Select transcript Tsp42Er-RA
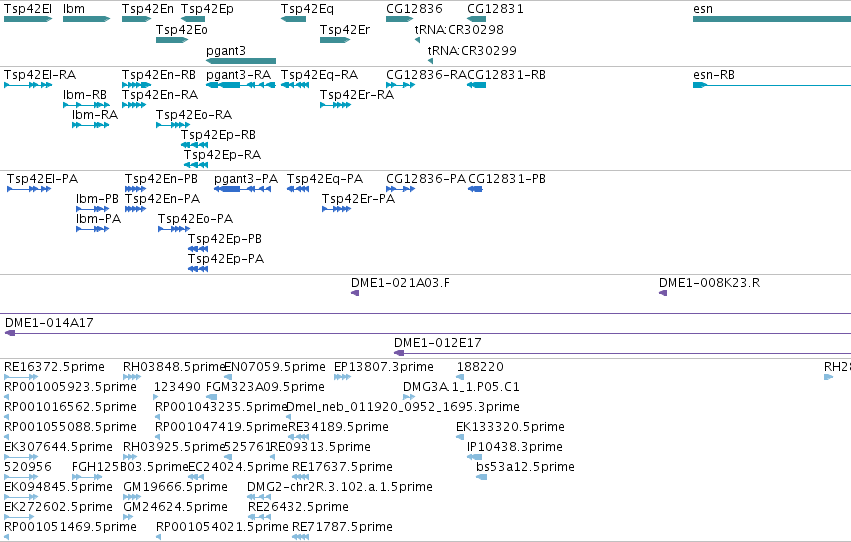Image resolution: width=851 pixels, height=542 pixels. coord(335,105)
